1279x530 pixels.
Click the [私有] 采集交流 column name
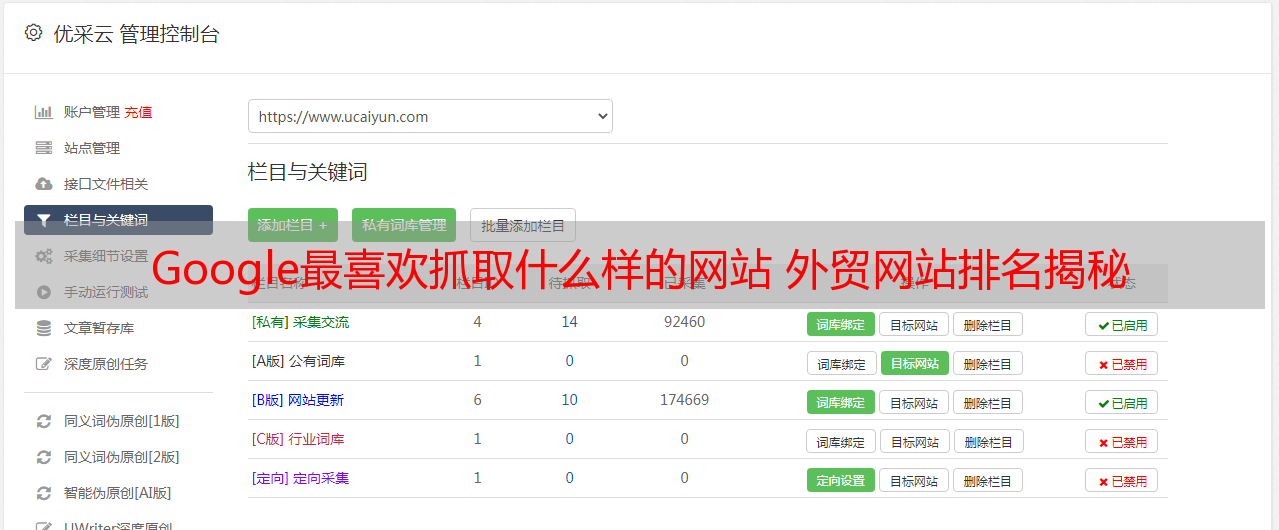tap(300, 322)
